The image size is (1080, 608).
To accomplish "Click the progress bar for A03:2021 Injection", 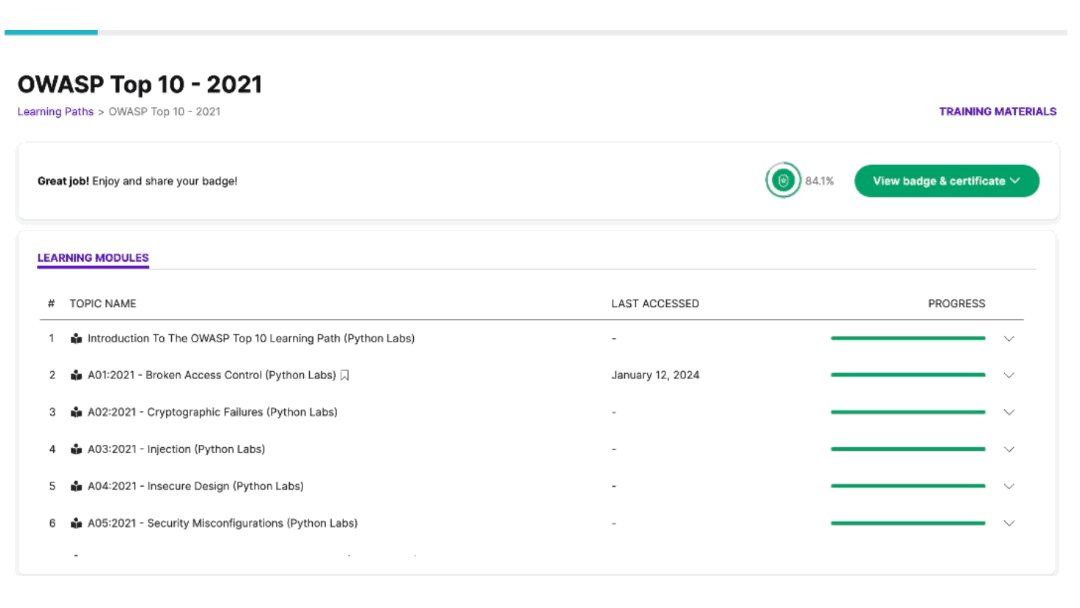I will (x=908, y=449).
